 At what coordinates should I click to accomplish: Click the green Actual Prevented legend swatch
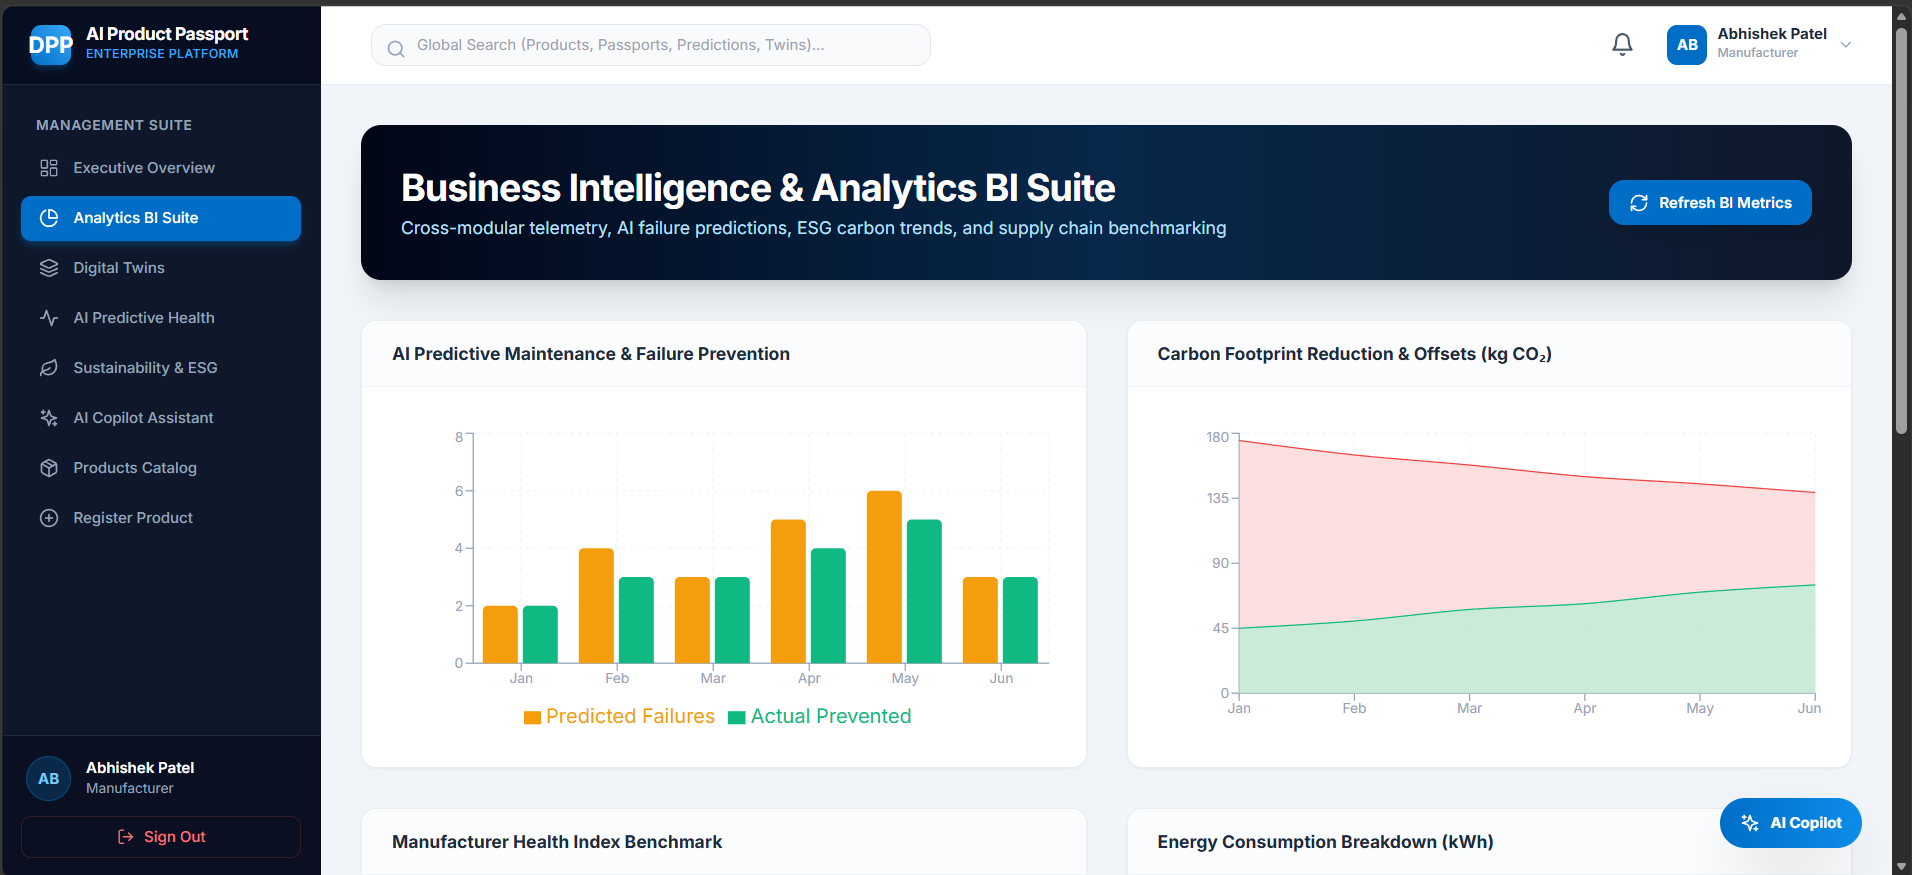point(737,717)
